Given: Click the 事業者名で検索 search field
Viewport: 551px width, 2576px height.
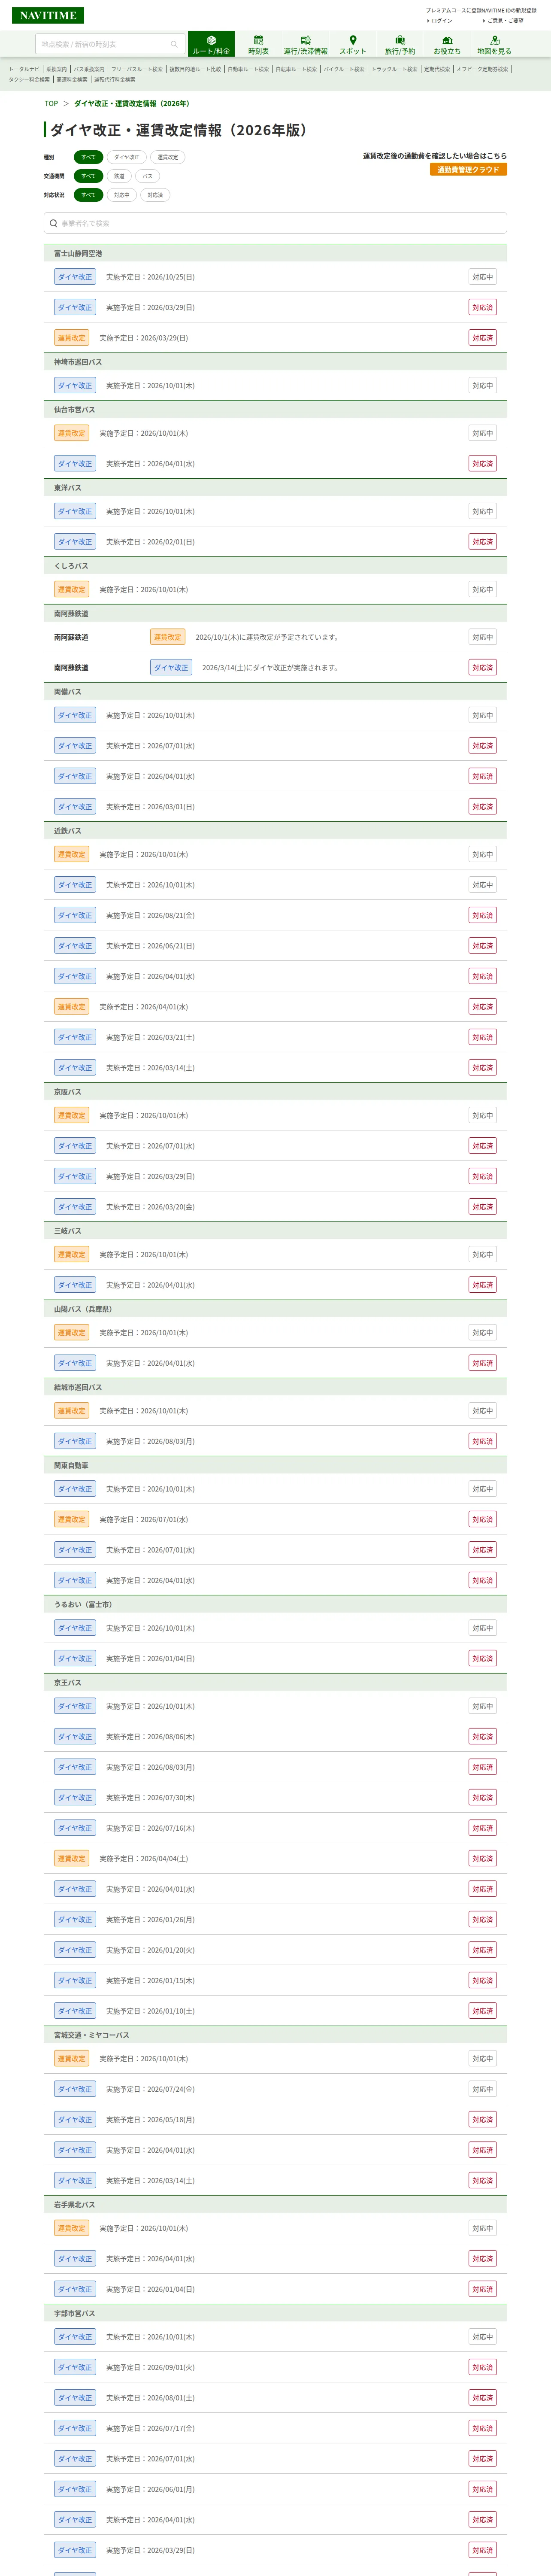Looking at the screenshot, I should click(275, 223).
